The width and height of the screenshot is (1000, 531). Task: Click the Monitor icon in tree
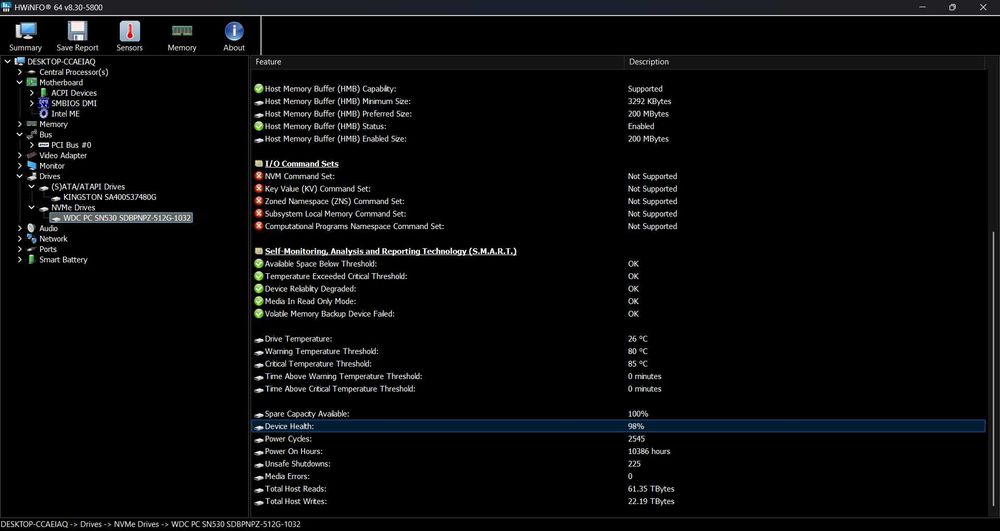tap(32, 166)
